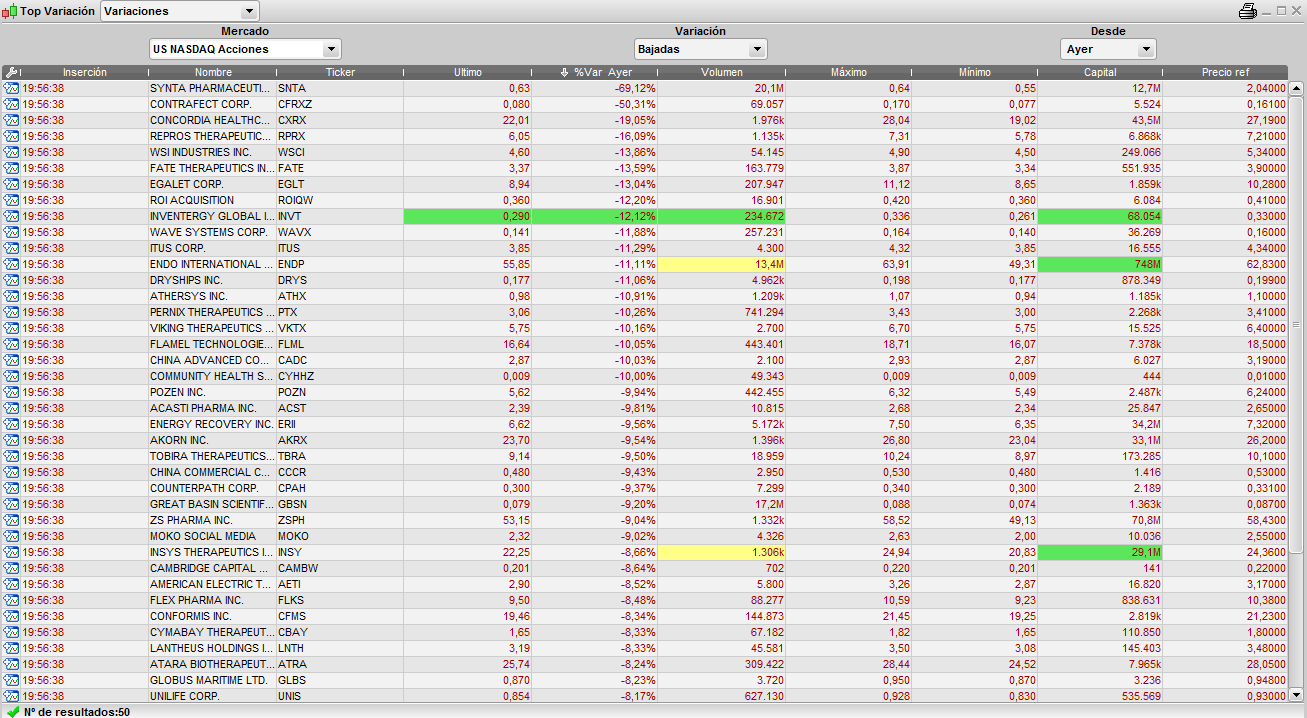Image resolution: width=1307 pixels, height=718 pixels.
Task: Click green highlighted Ultimo value 0,290
Action: pos(467,216)
